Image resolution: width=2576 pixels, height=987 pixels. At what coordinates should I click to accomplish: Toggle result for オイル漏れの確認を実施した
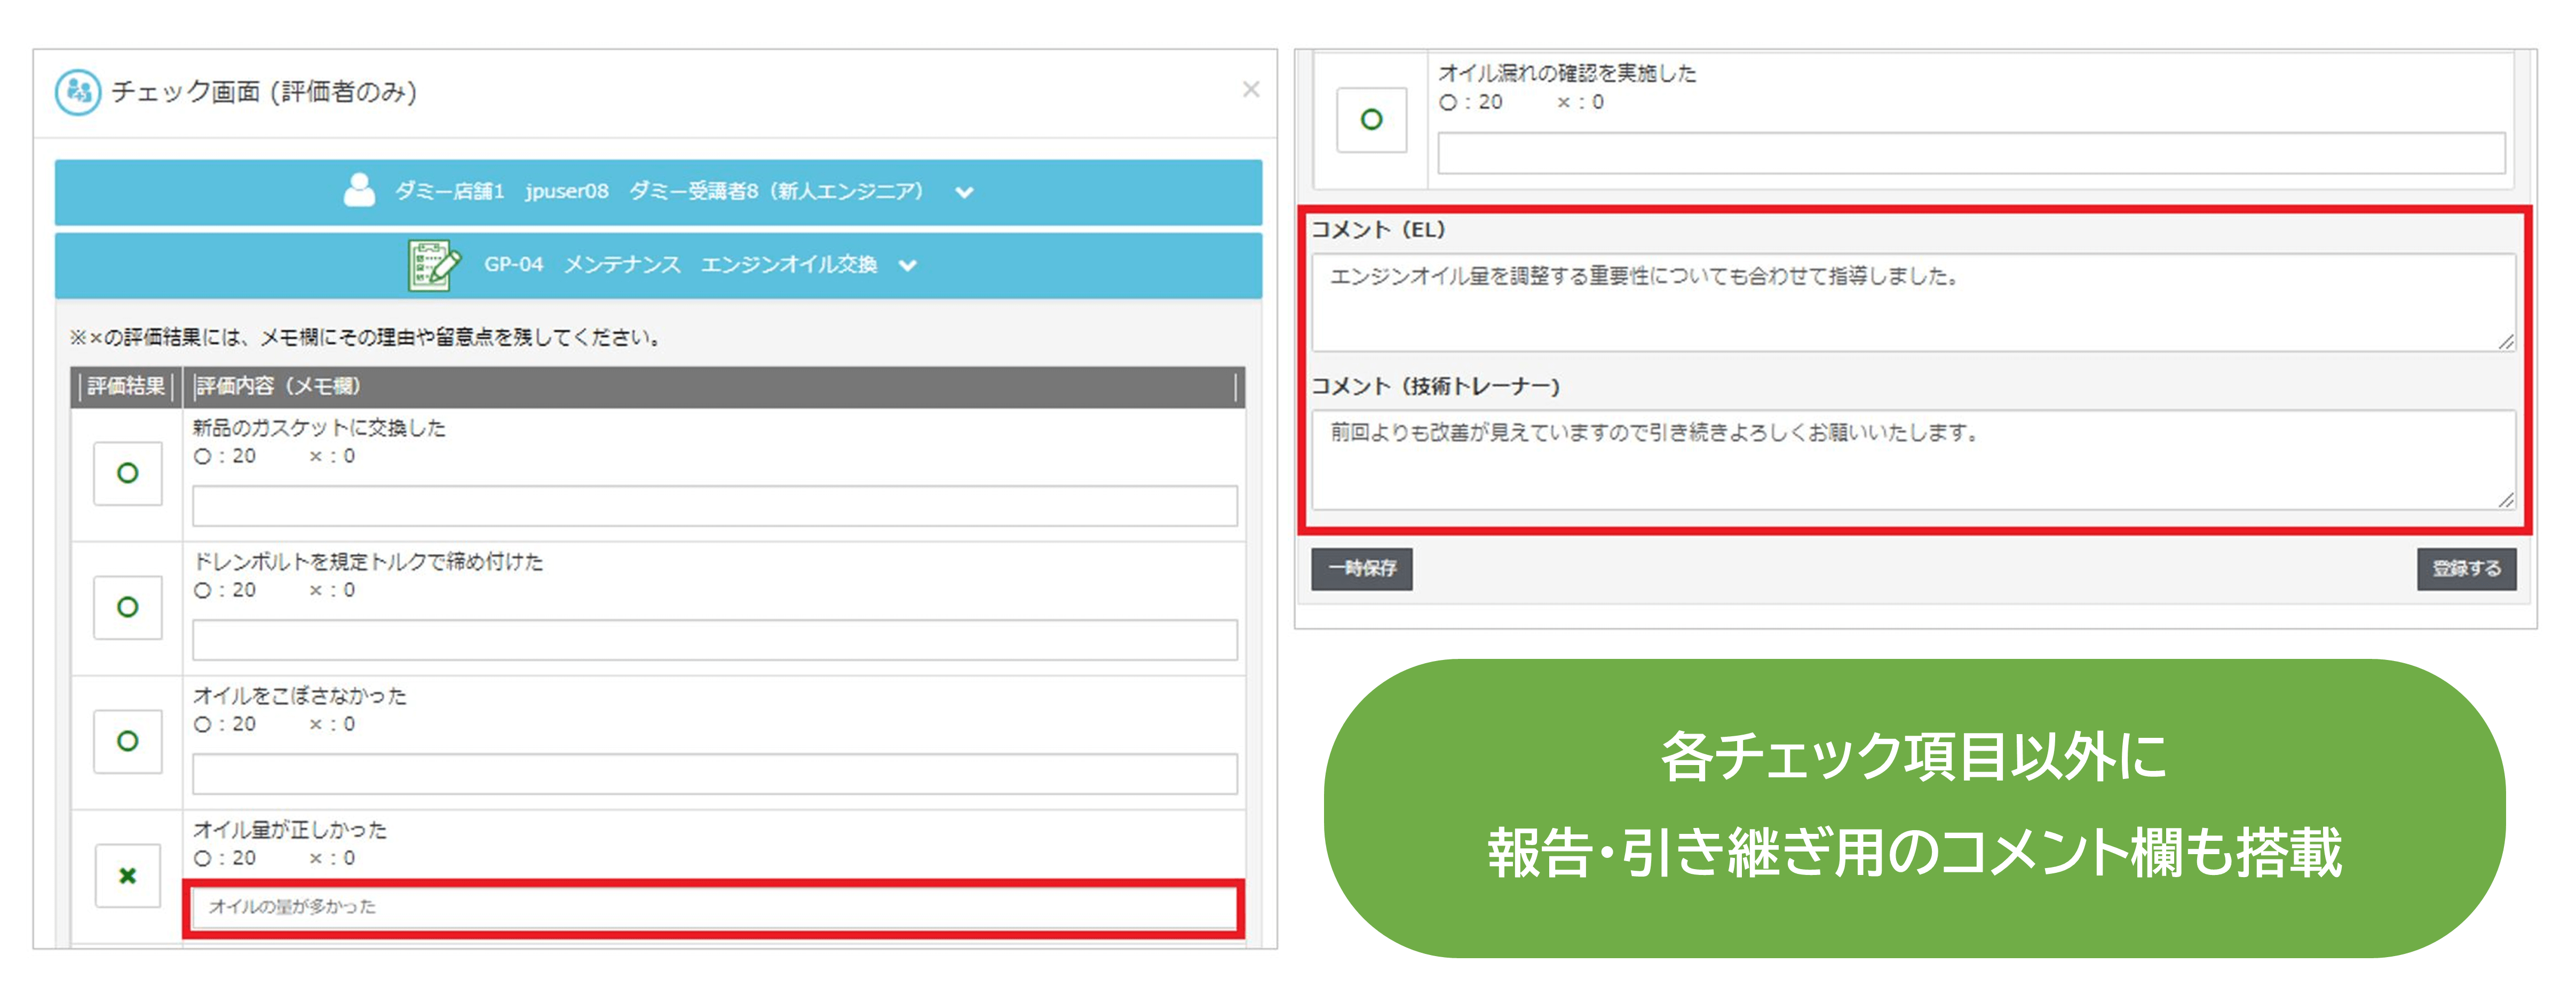click(x=1372, y=120)
